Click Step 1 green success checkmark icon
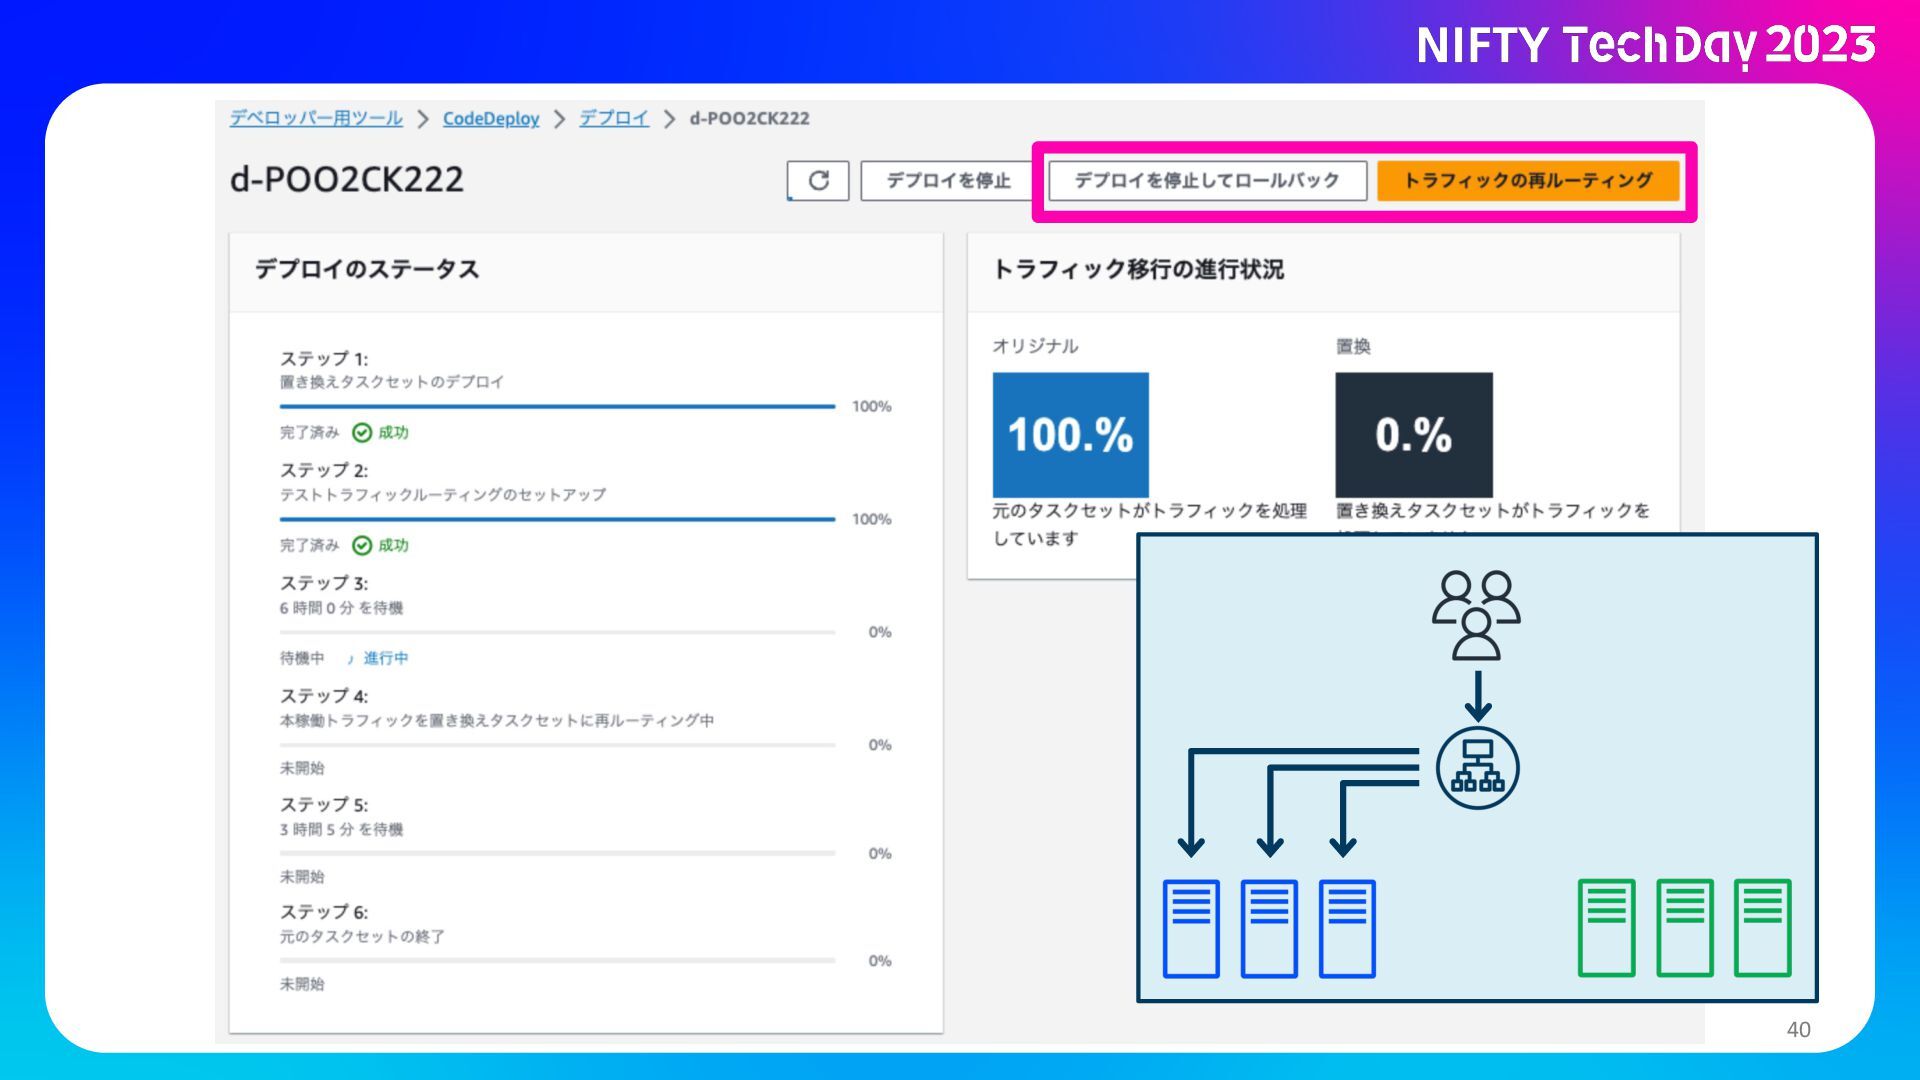This screenshot has width=1920, height=1080. [362, 433]
